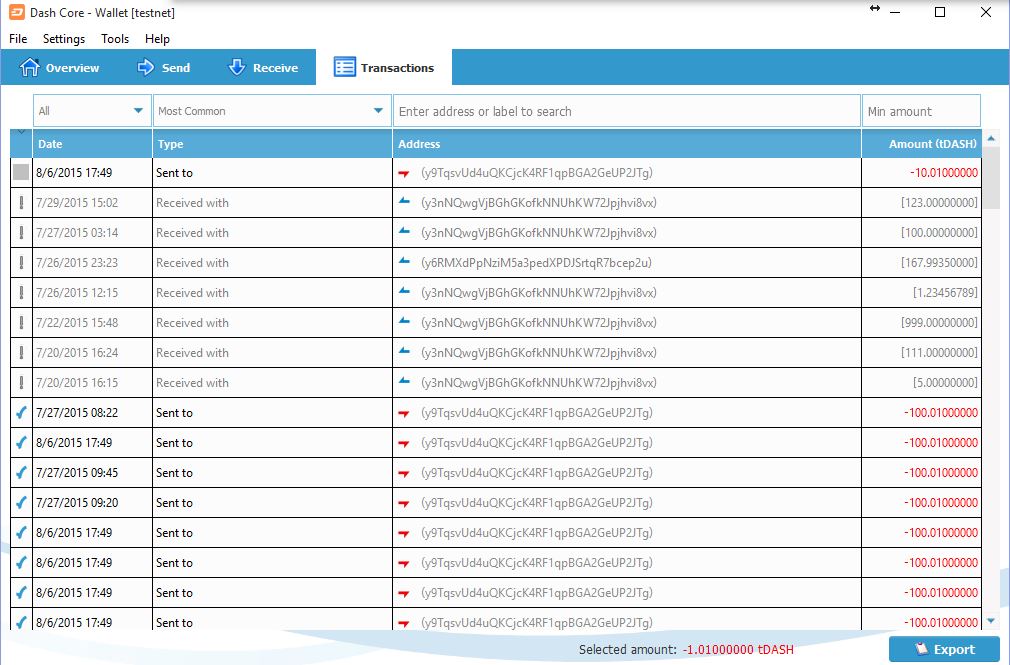Open the Tools menu
The height and width of the screenshot is (665, 1010).
[x=115, y=39]
